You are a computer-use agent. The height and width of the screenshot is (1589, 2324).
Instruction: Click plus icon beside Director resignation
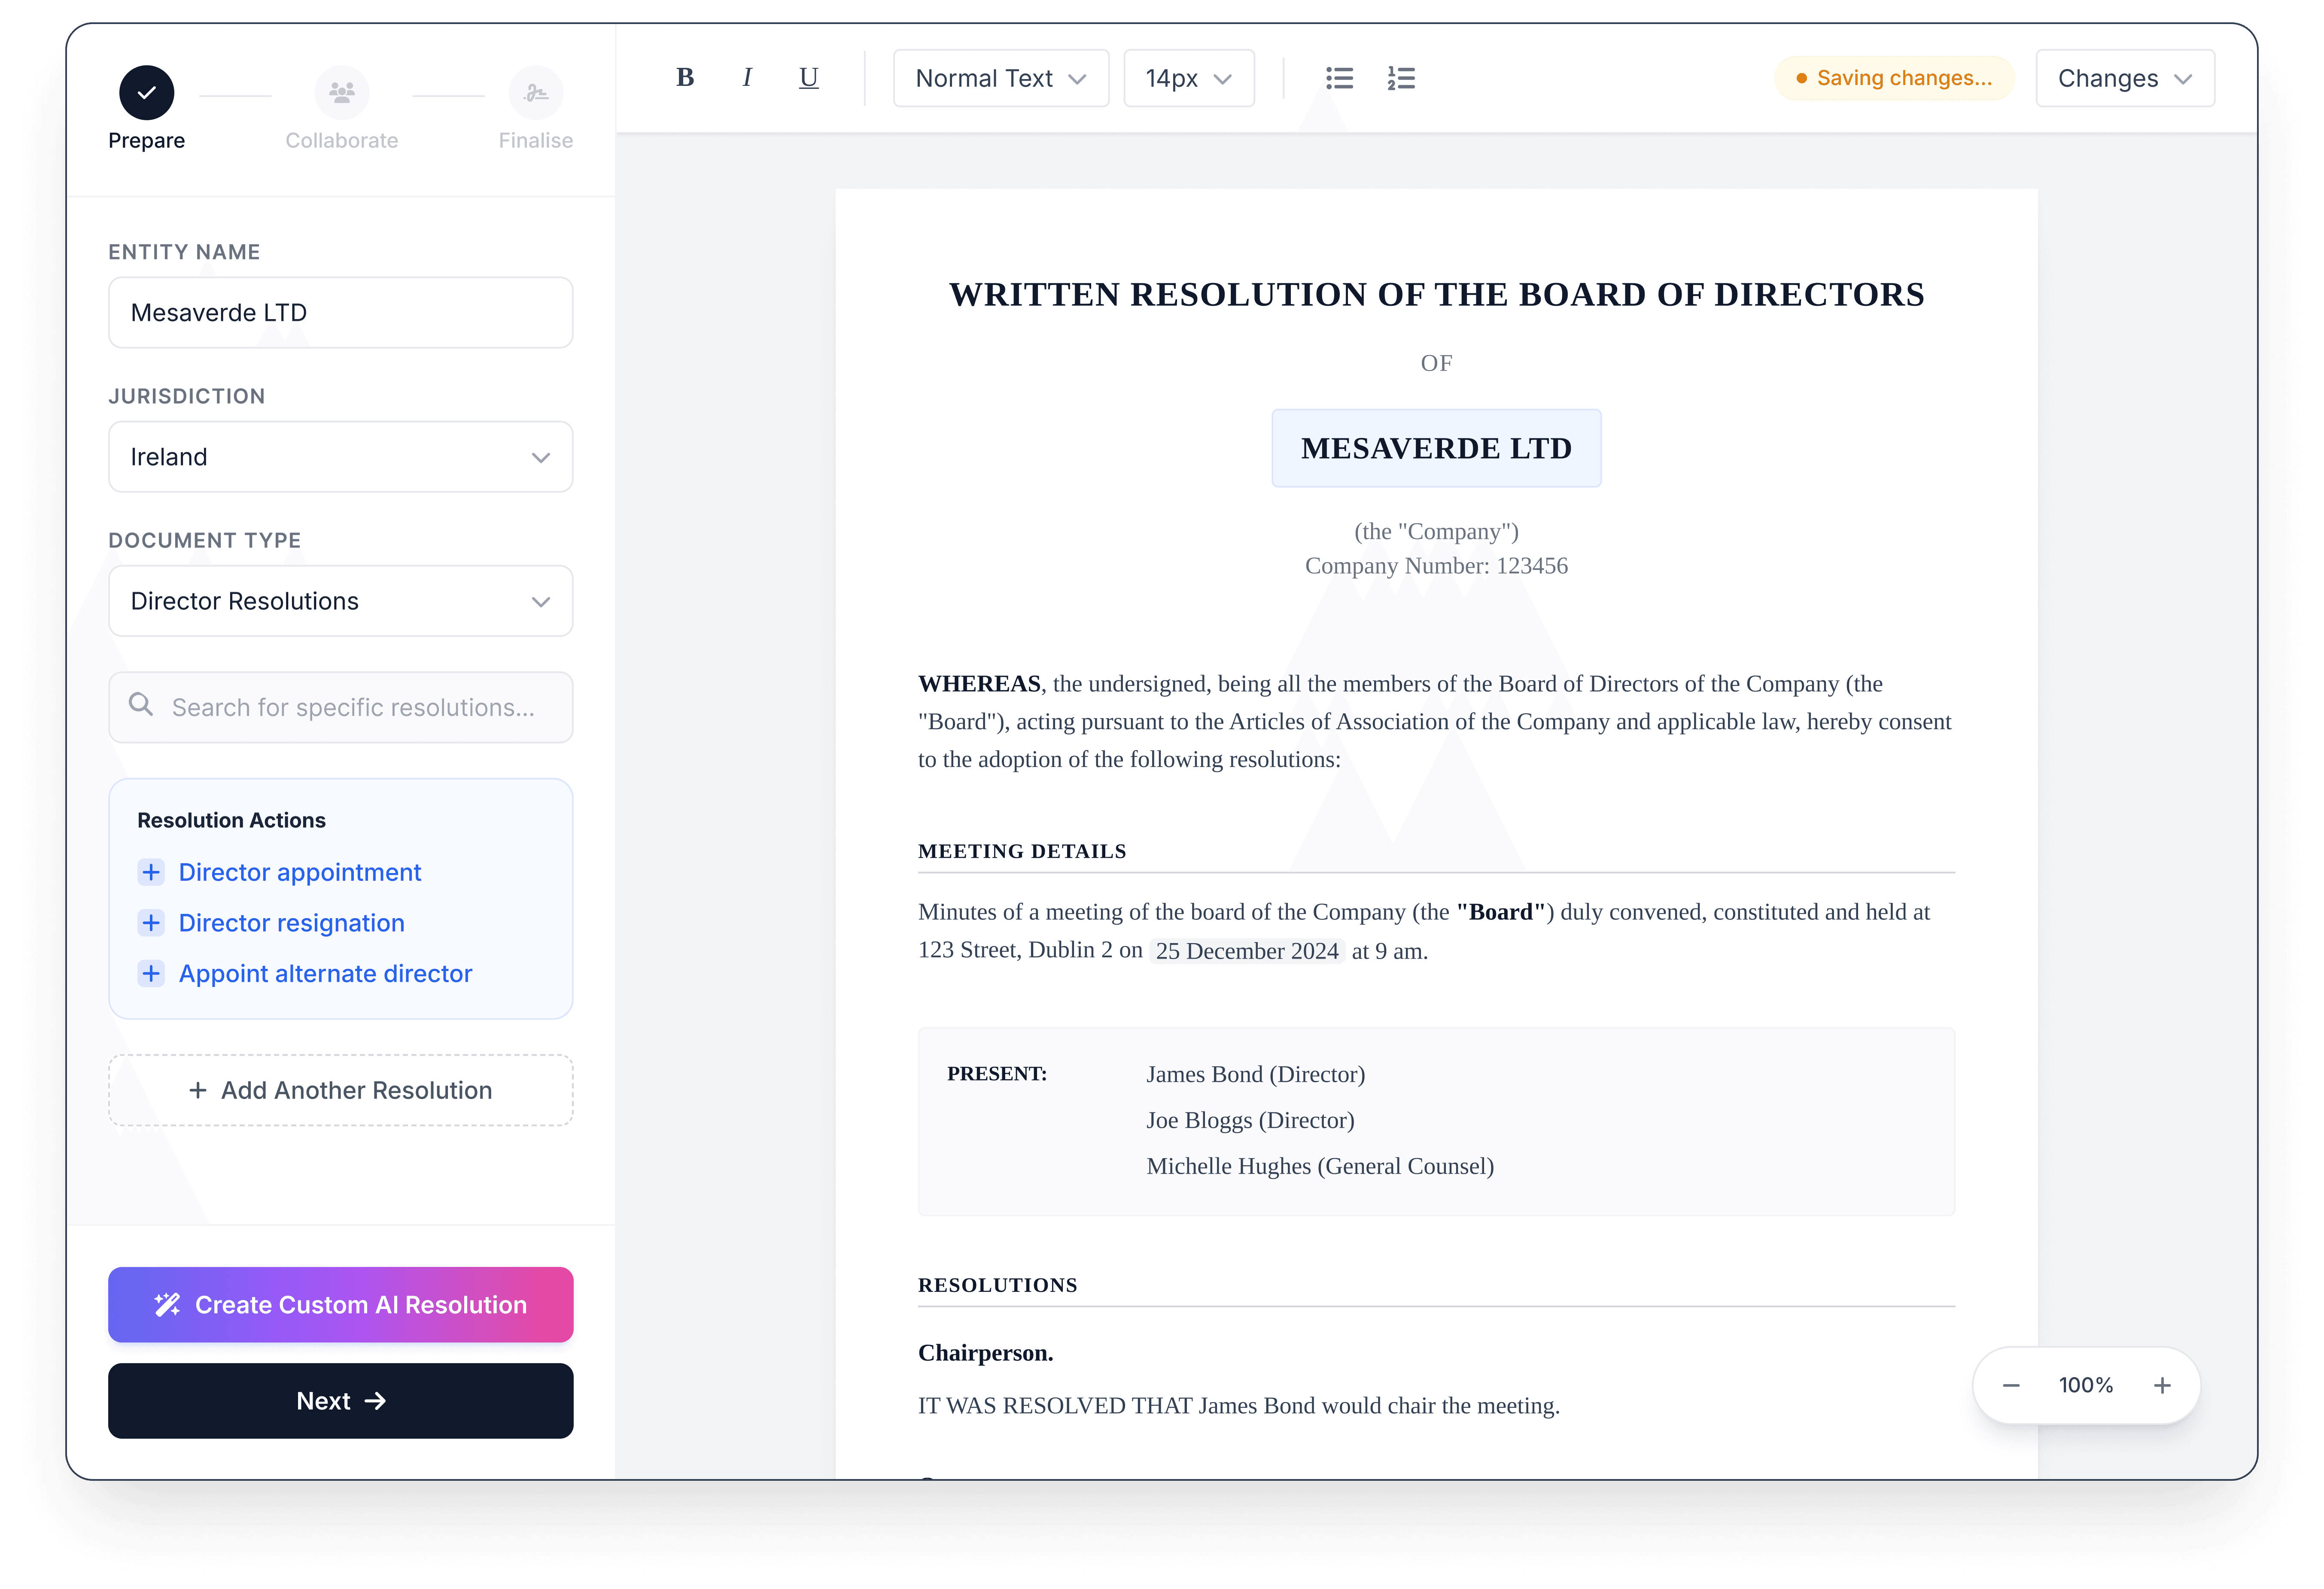(x=151, y=923)
